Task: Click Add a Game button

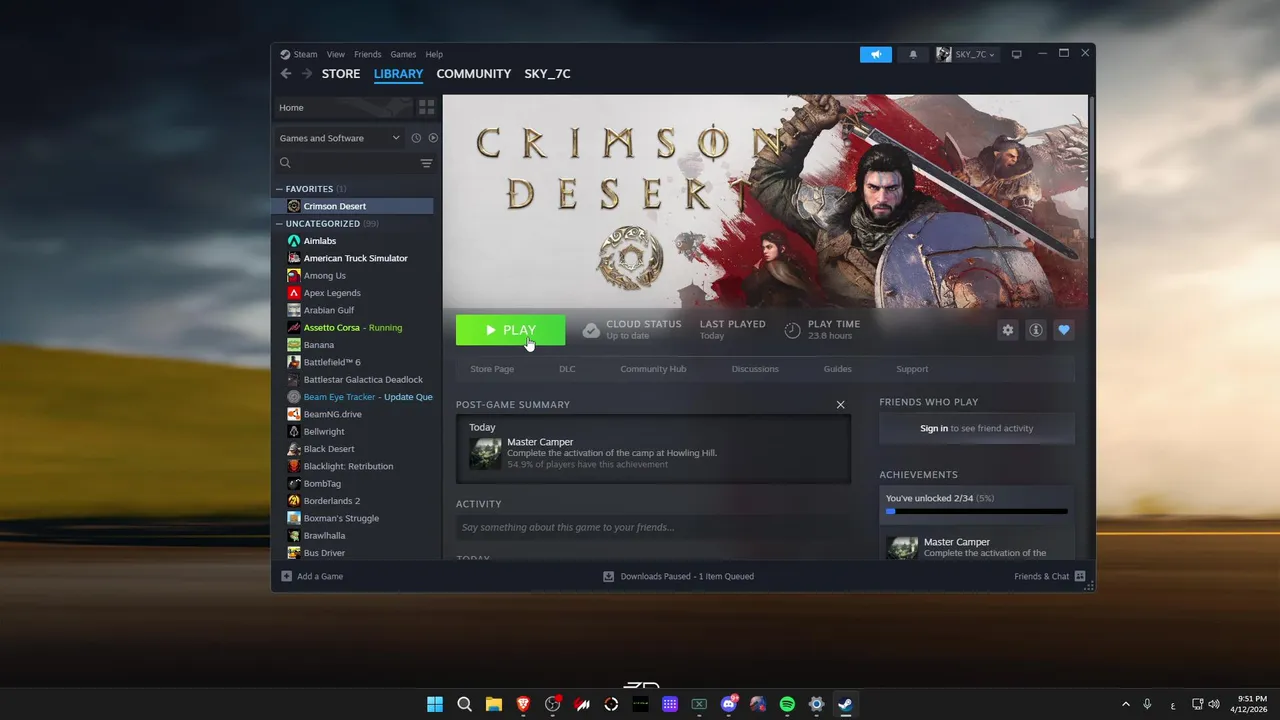Action: click(x=312, y=576)
